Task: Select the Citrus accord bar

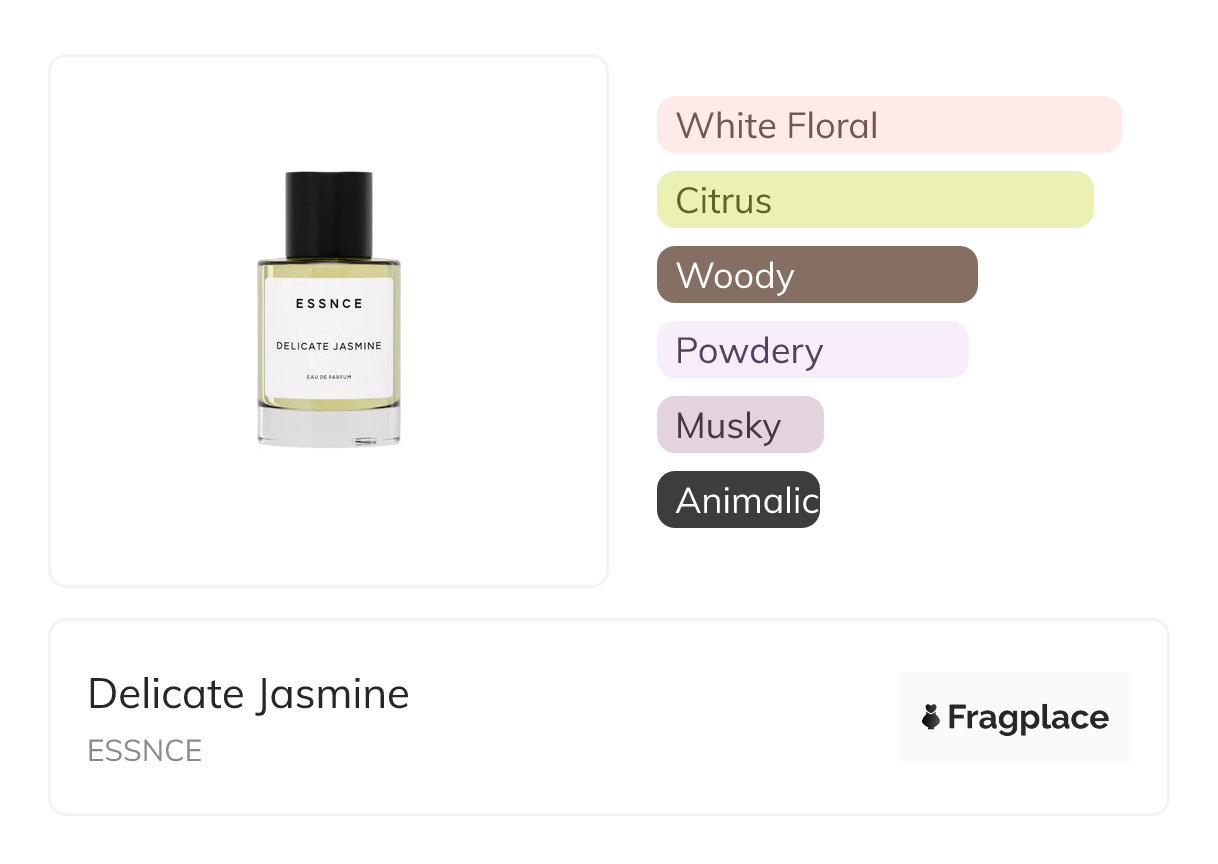Action: point(874,200)
